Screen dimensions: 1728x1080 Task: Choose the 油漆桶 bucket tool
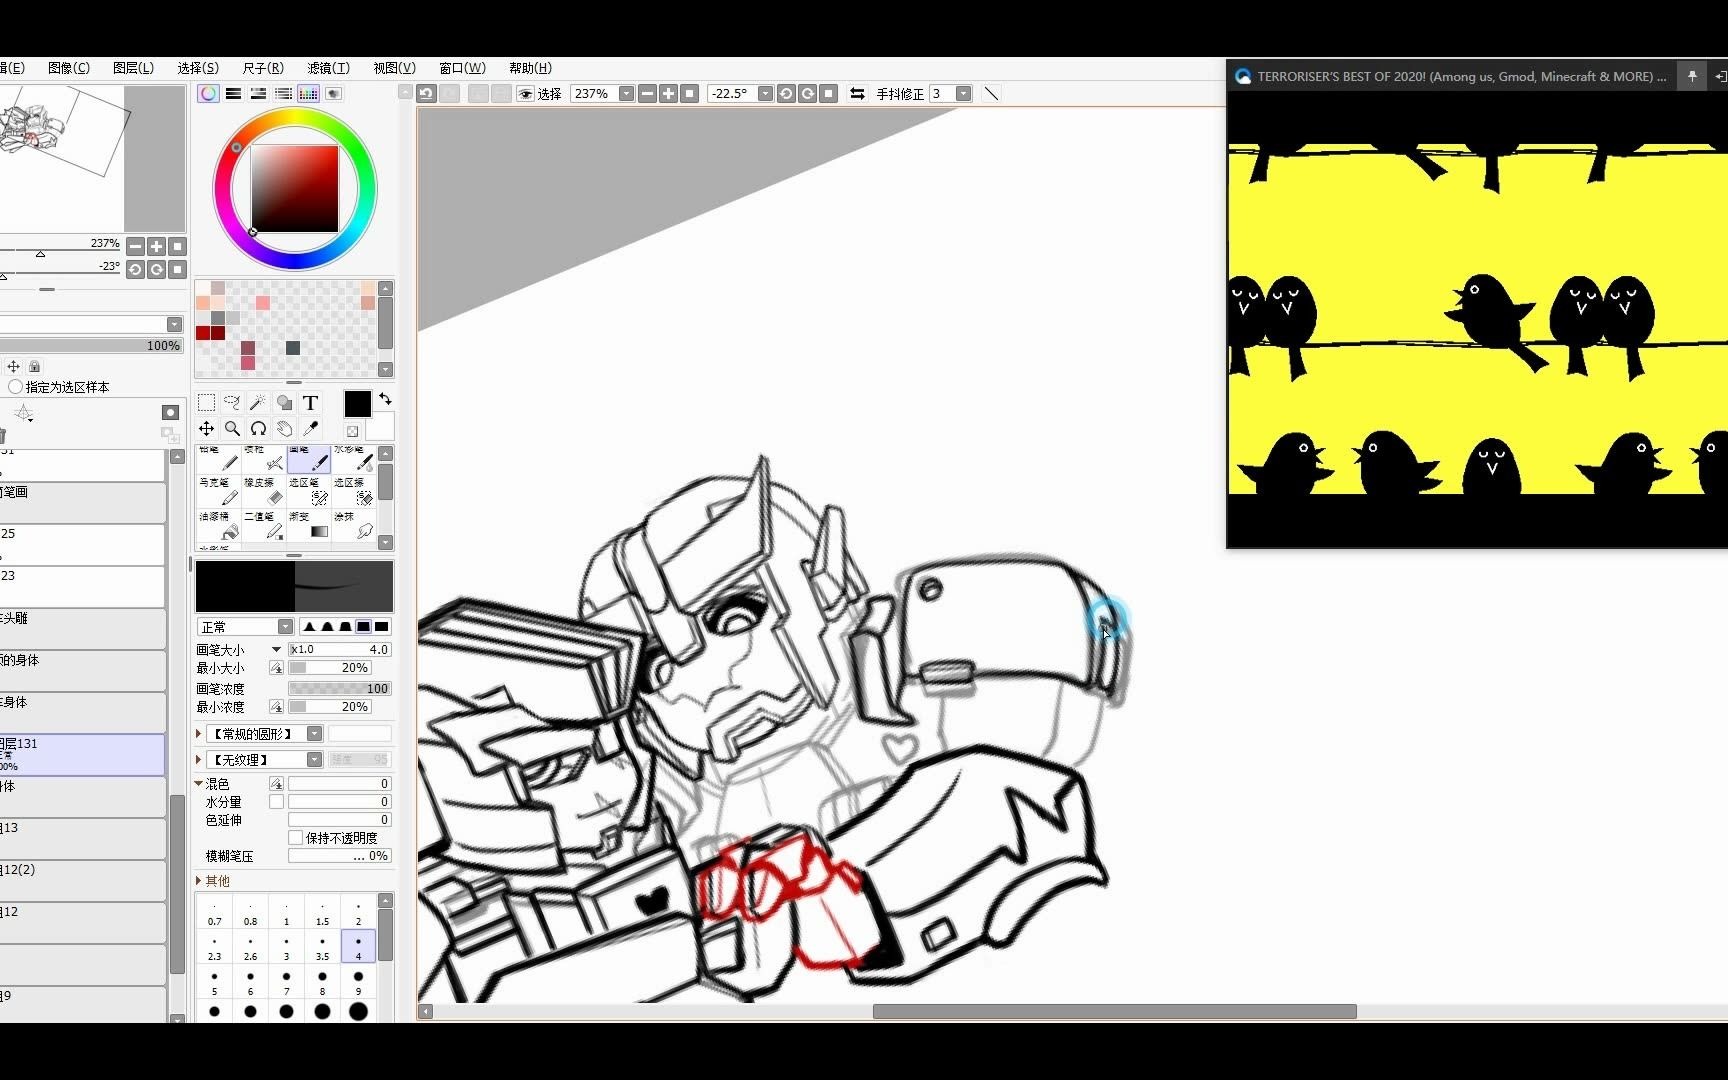pos(219,525)
